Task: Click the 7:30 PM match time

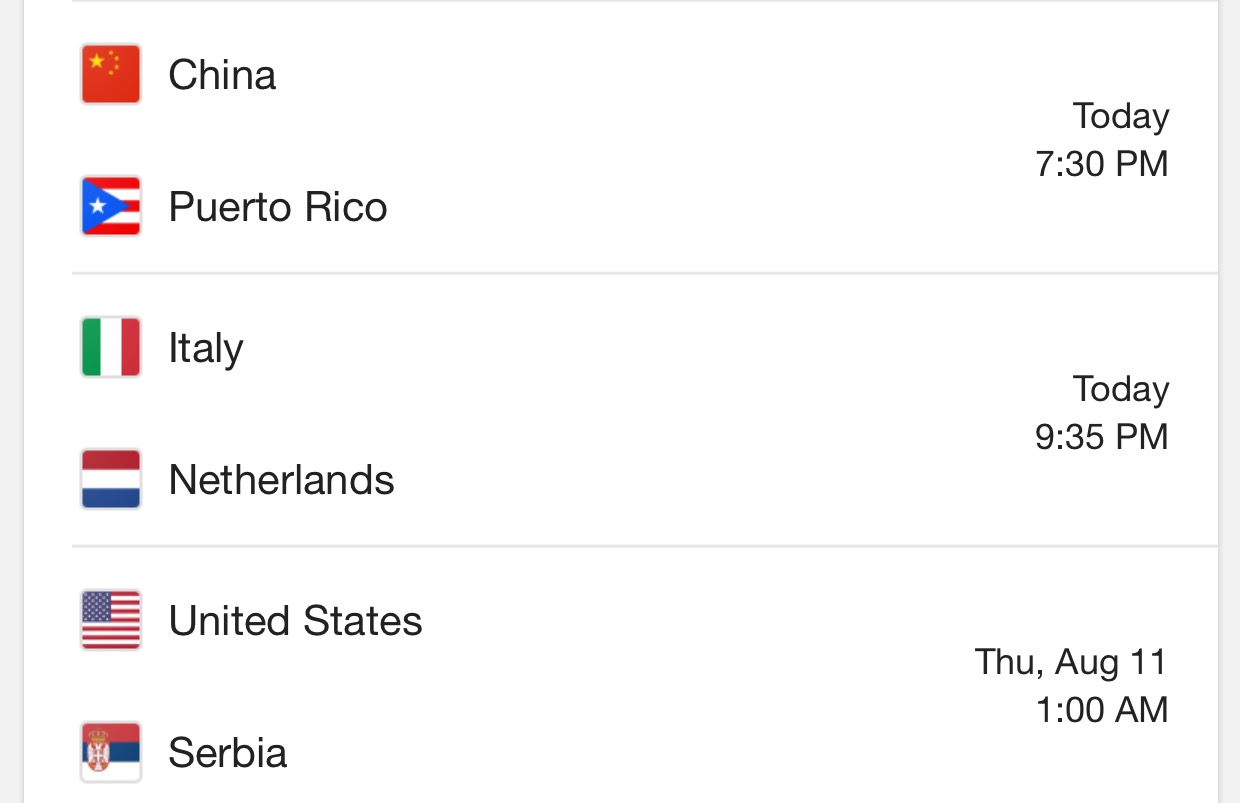Action: coord(1101,164)
